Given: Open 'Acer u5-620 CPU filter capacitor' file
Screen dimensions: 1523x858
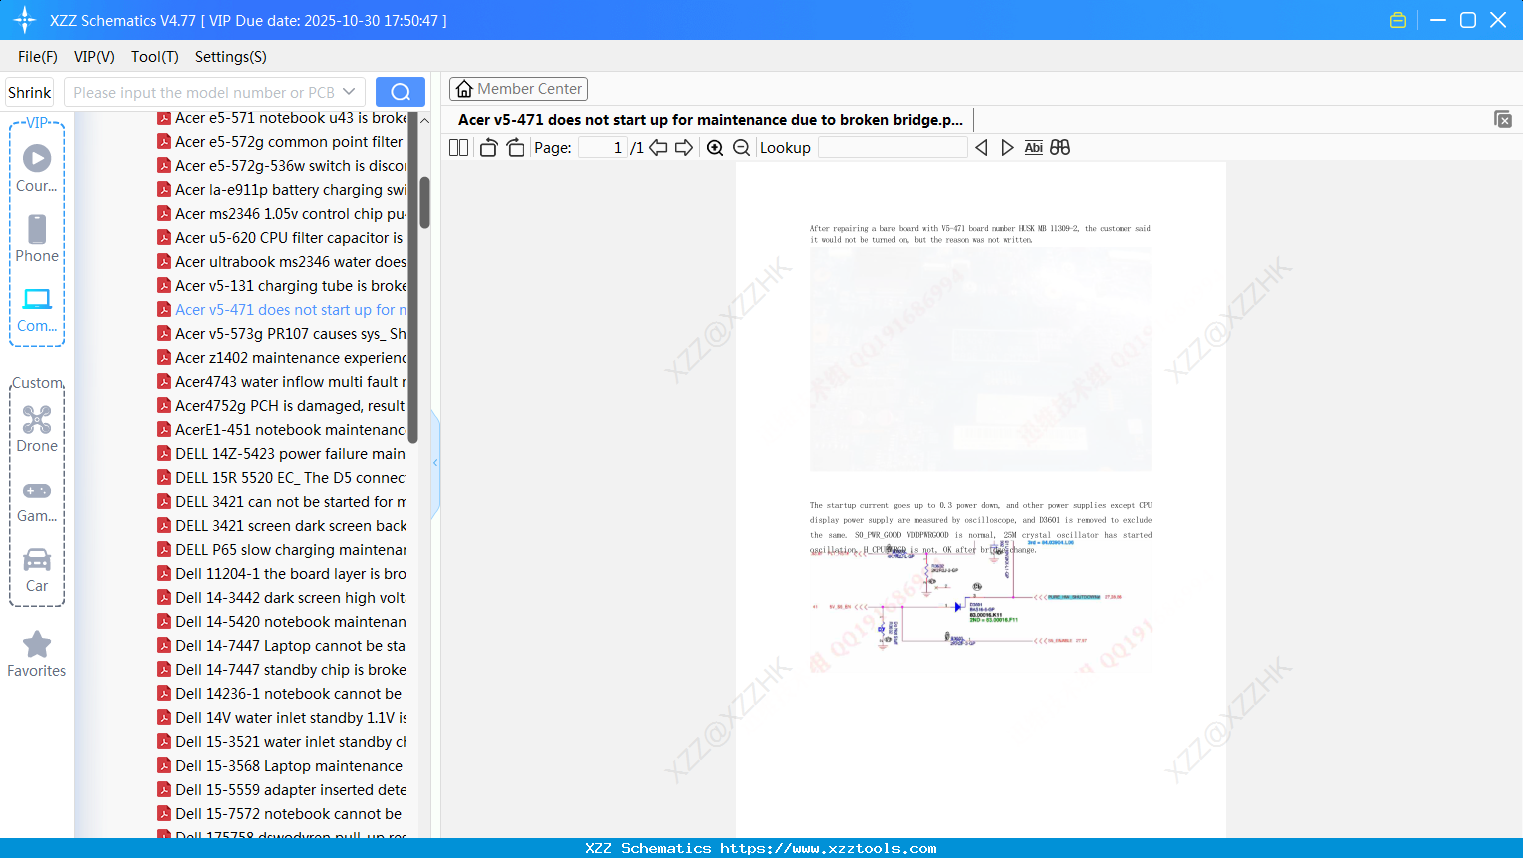Looking at the screenshot, I should (x=282, y=238).
